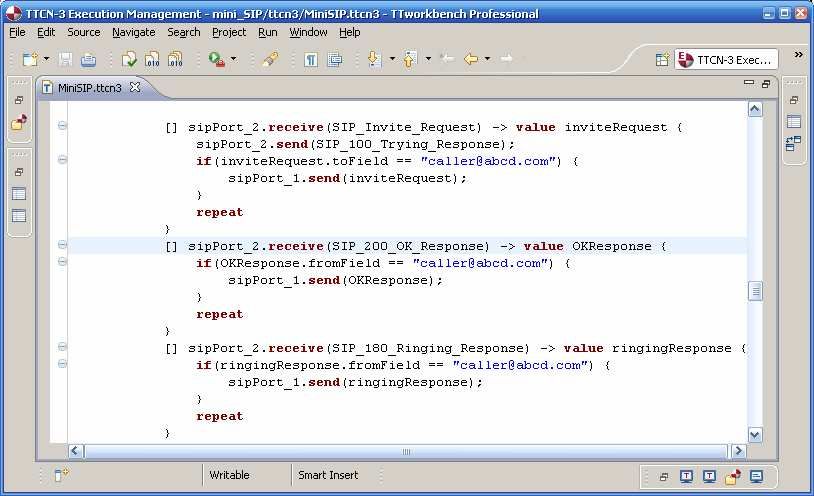Image resolution: width=814 pixels, height=496 pixels.
Task: Open the Source menu
Action: click(84, 32)
